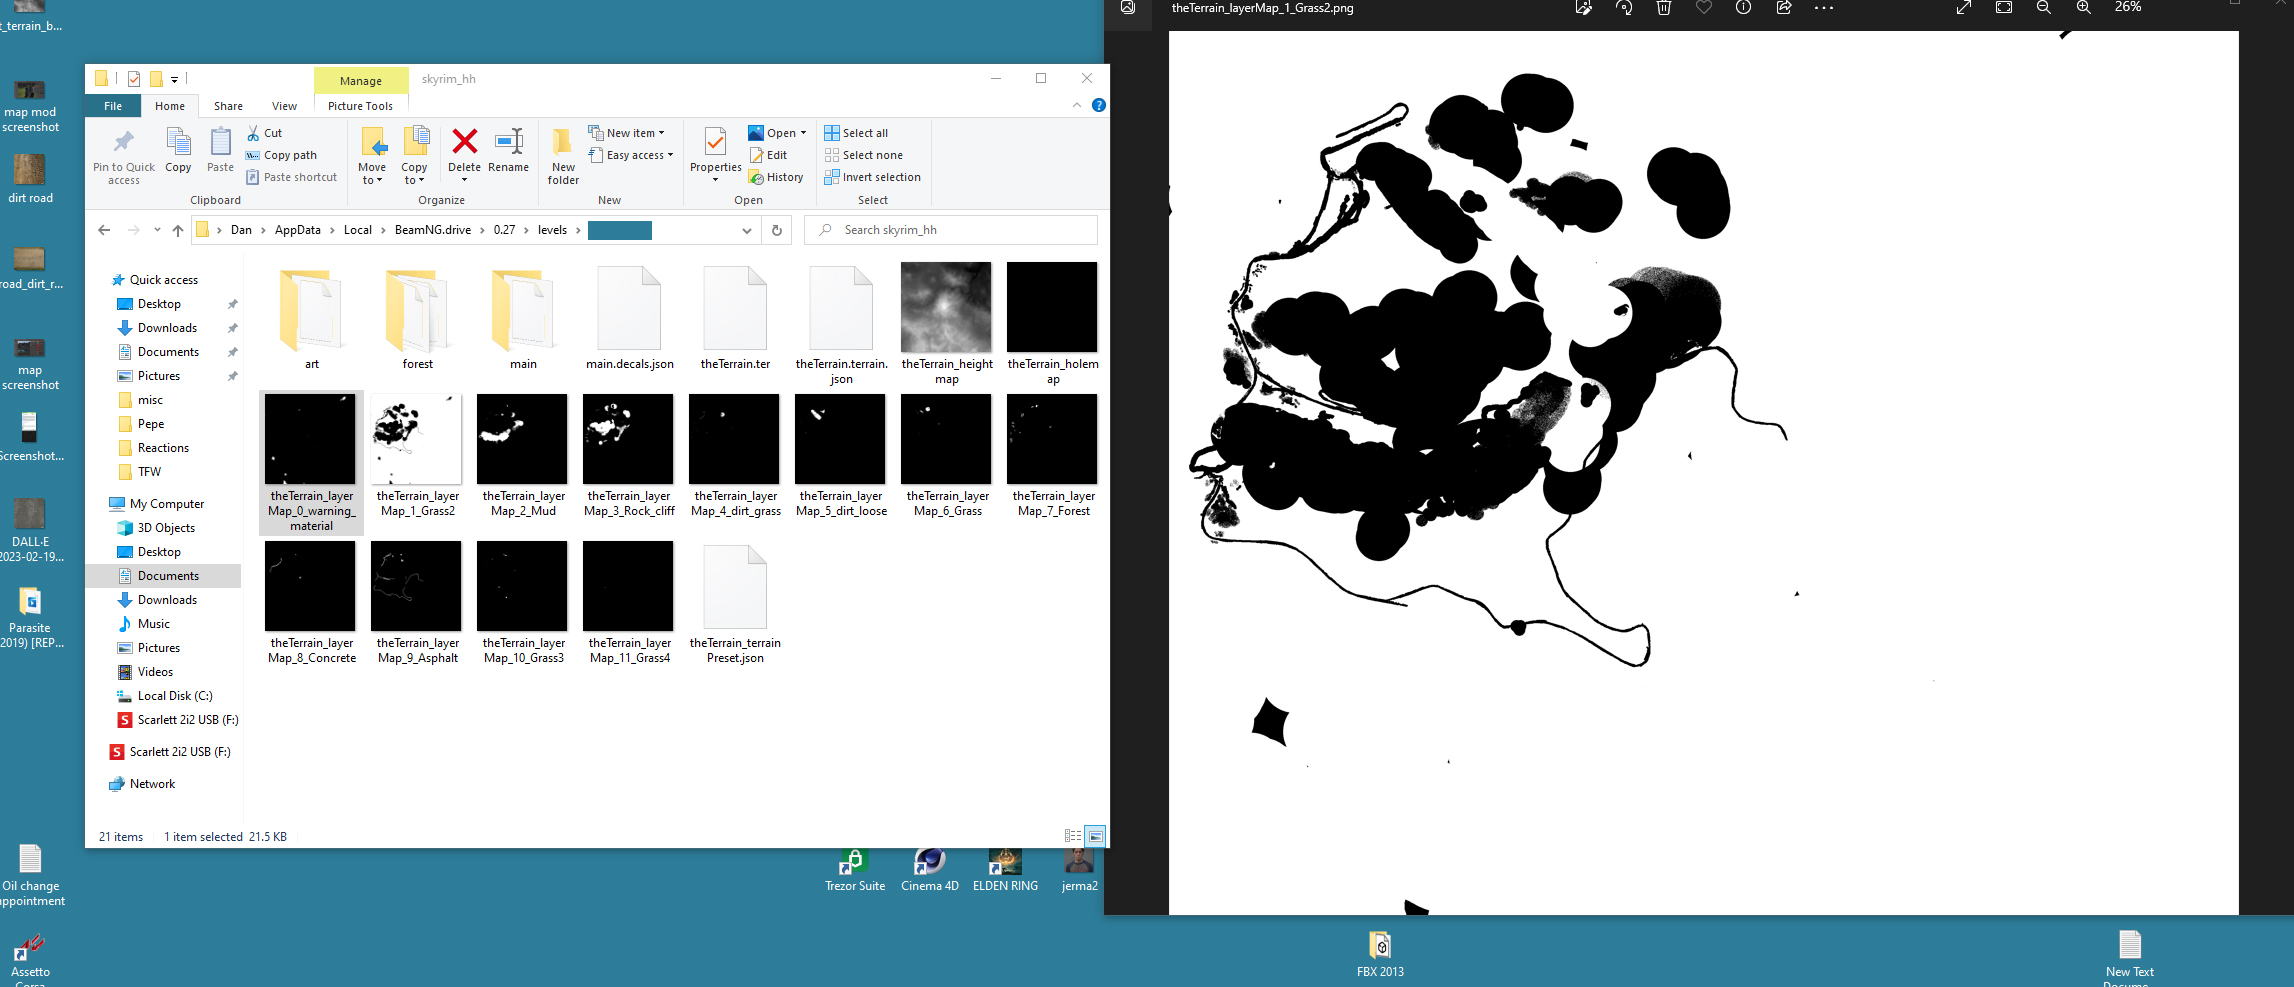Image resolution: width=2294 pixels, height=987 pixels.
Task: Select the FBX 2013 desktop icon
Action: [x=1380, y=954]
